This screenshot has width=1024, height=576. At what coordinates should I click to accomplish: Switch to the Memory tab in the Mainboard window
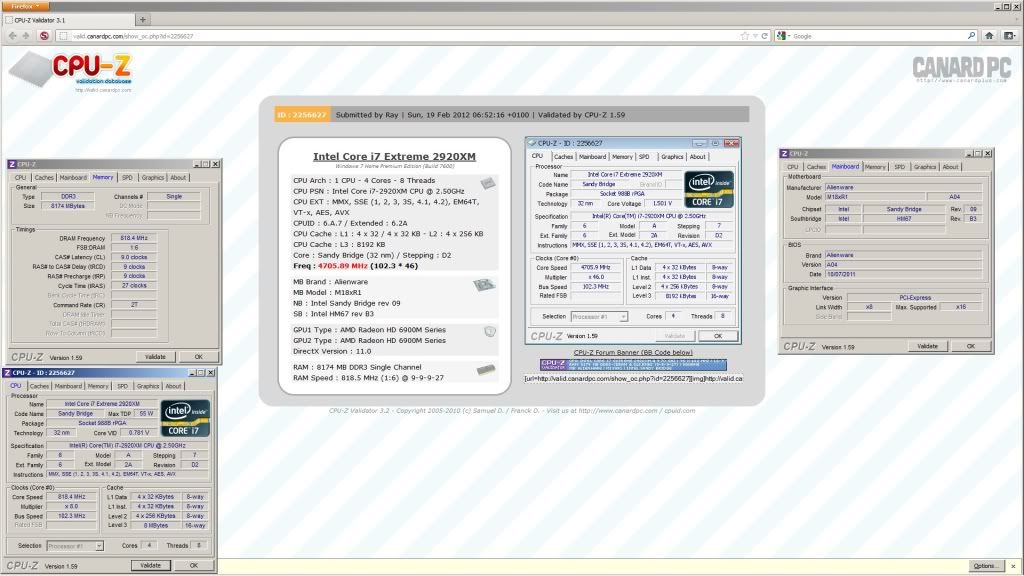click(x=875, y=167)
